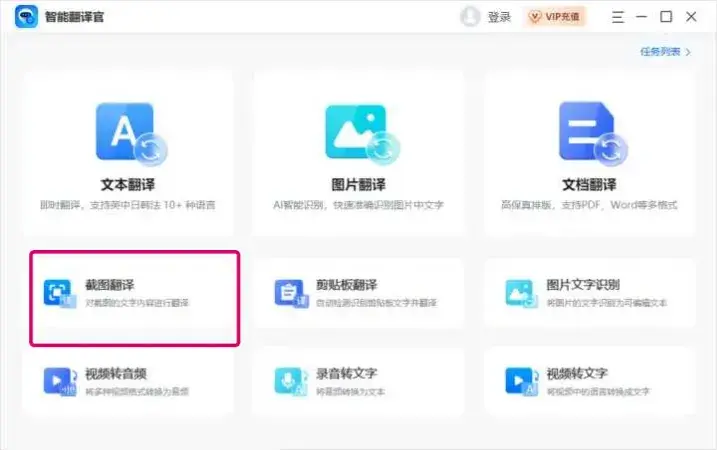The height and width of the screenshot is (451, 720).
Task: Click the description line under 视频转音频
Action: click(137, 392)
